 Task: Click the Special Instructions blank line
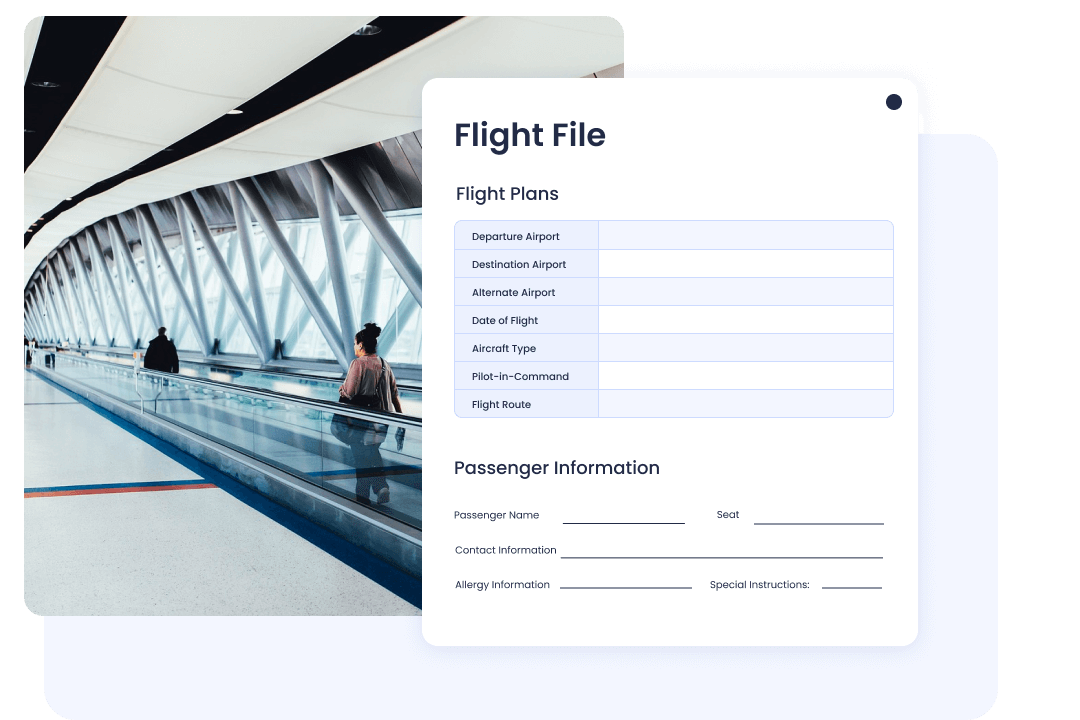click(851, 588)
